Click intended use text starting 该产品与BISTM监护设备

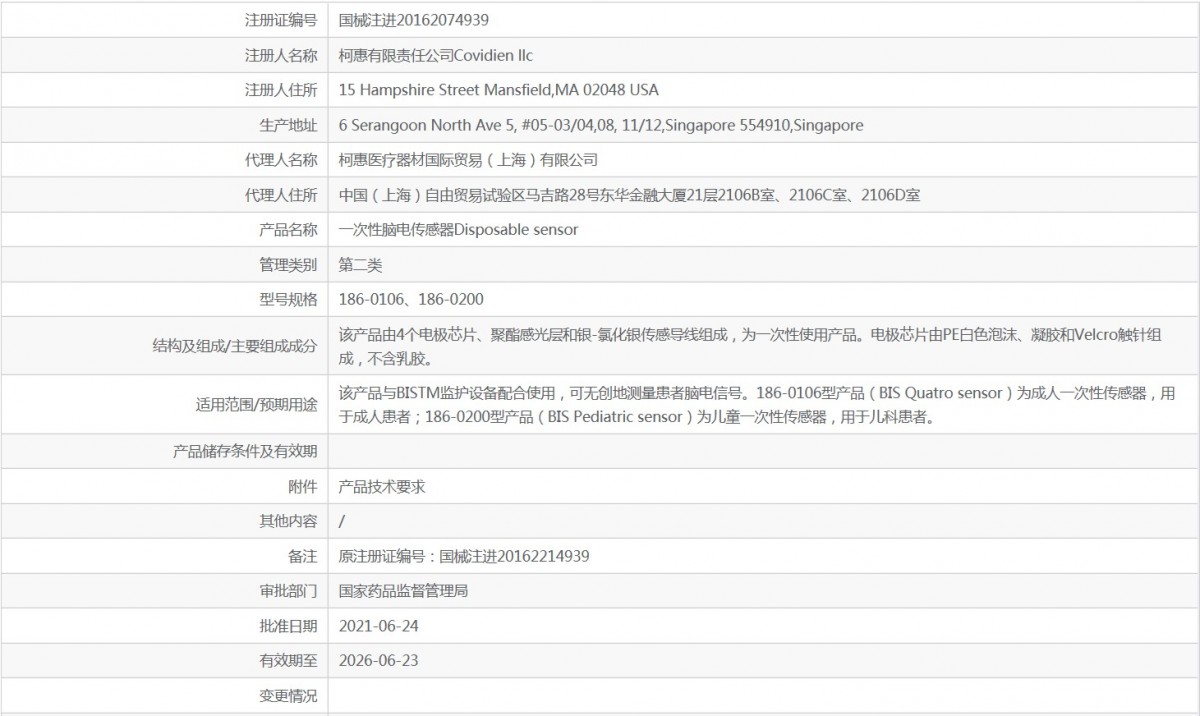click(757, 405)
